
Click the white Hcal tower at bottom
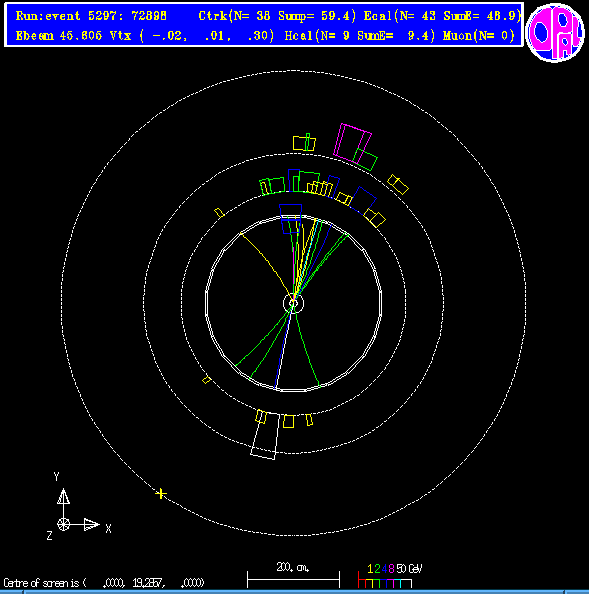click(x=265, y=436)
